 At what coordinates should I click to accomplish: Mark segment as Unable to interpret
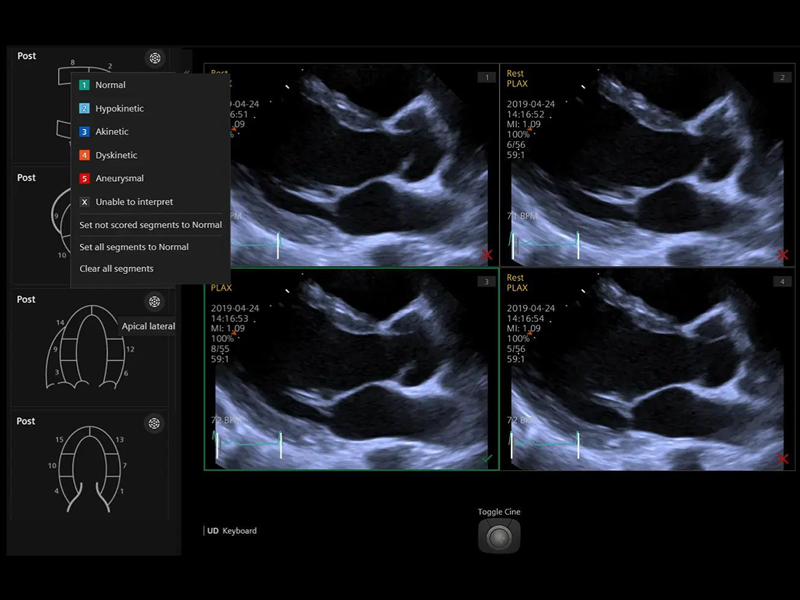133,202
